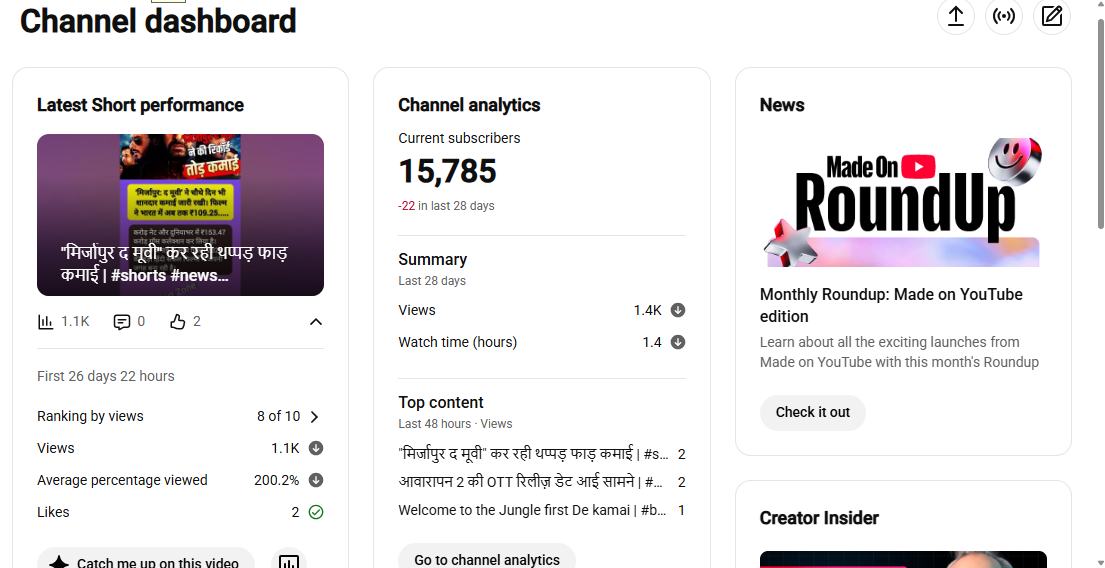The height and width of the screenshot is (568, 1105).
Task: Click the 200.2% average percentage value
Action: coord(276,480)
